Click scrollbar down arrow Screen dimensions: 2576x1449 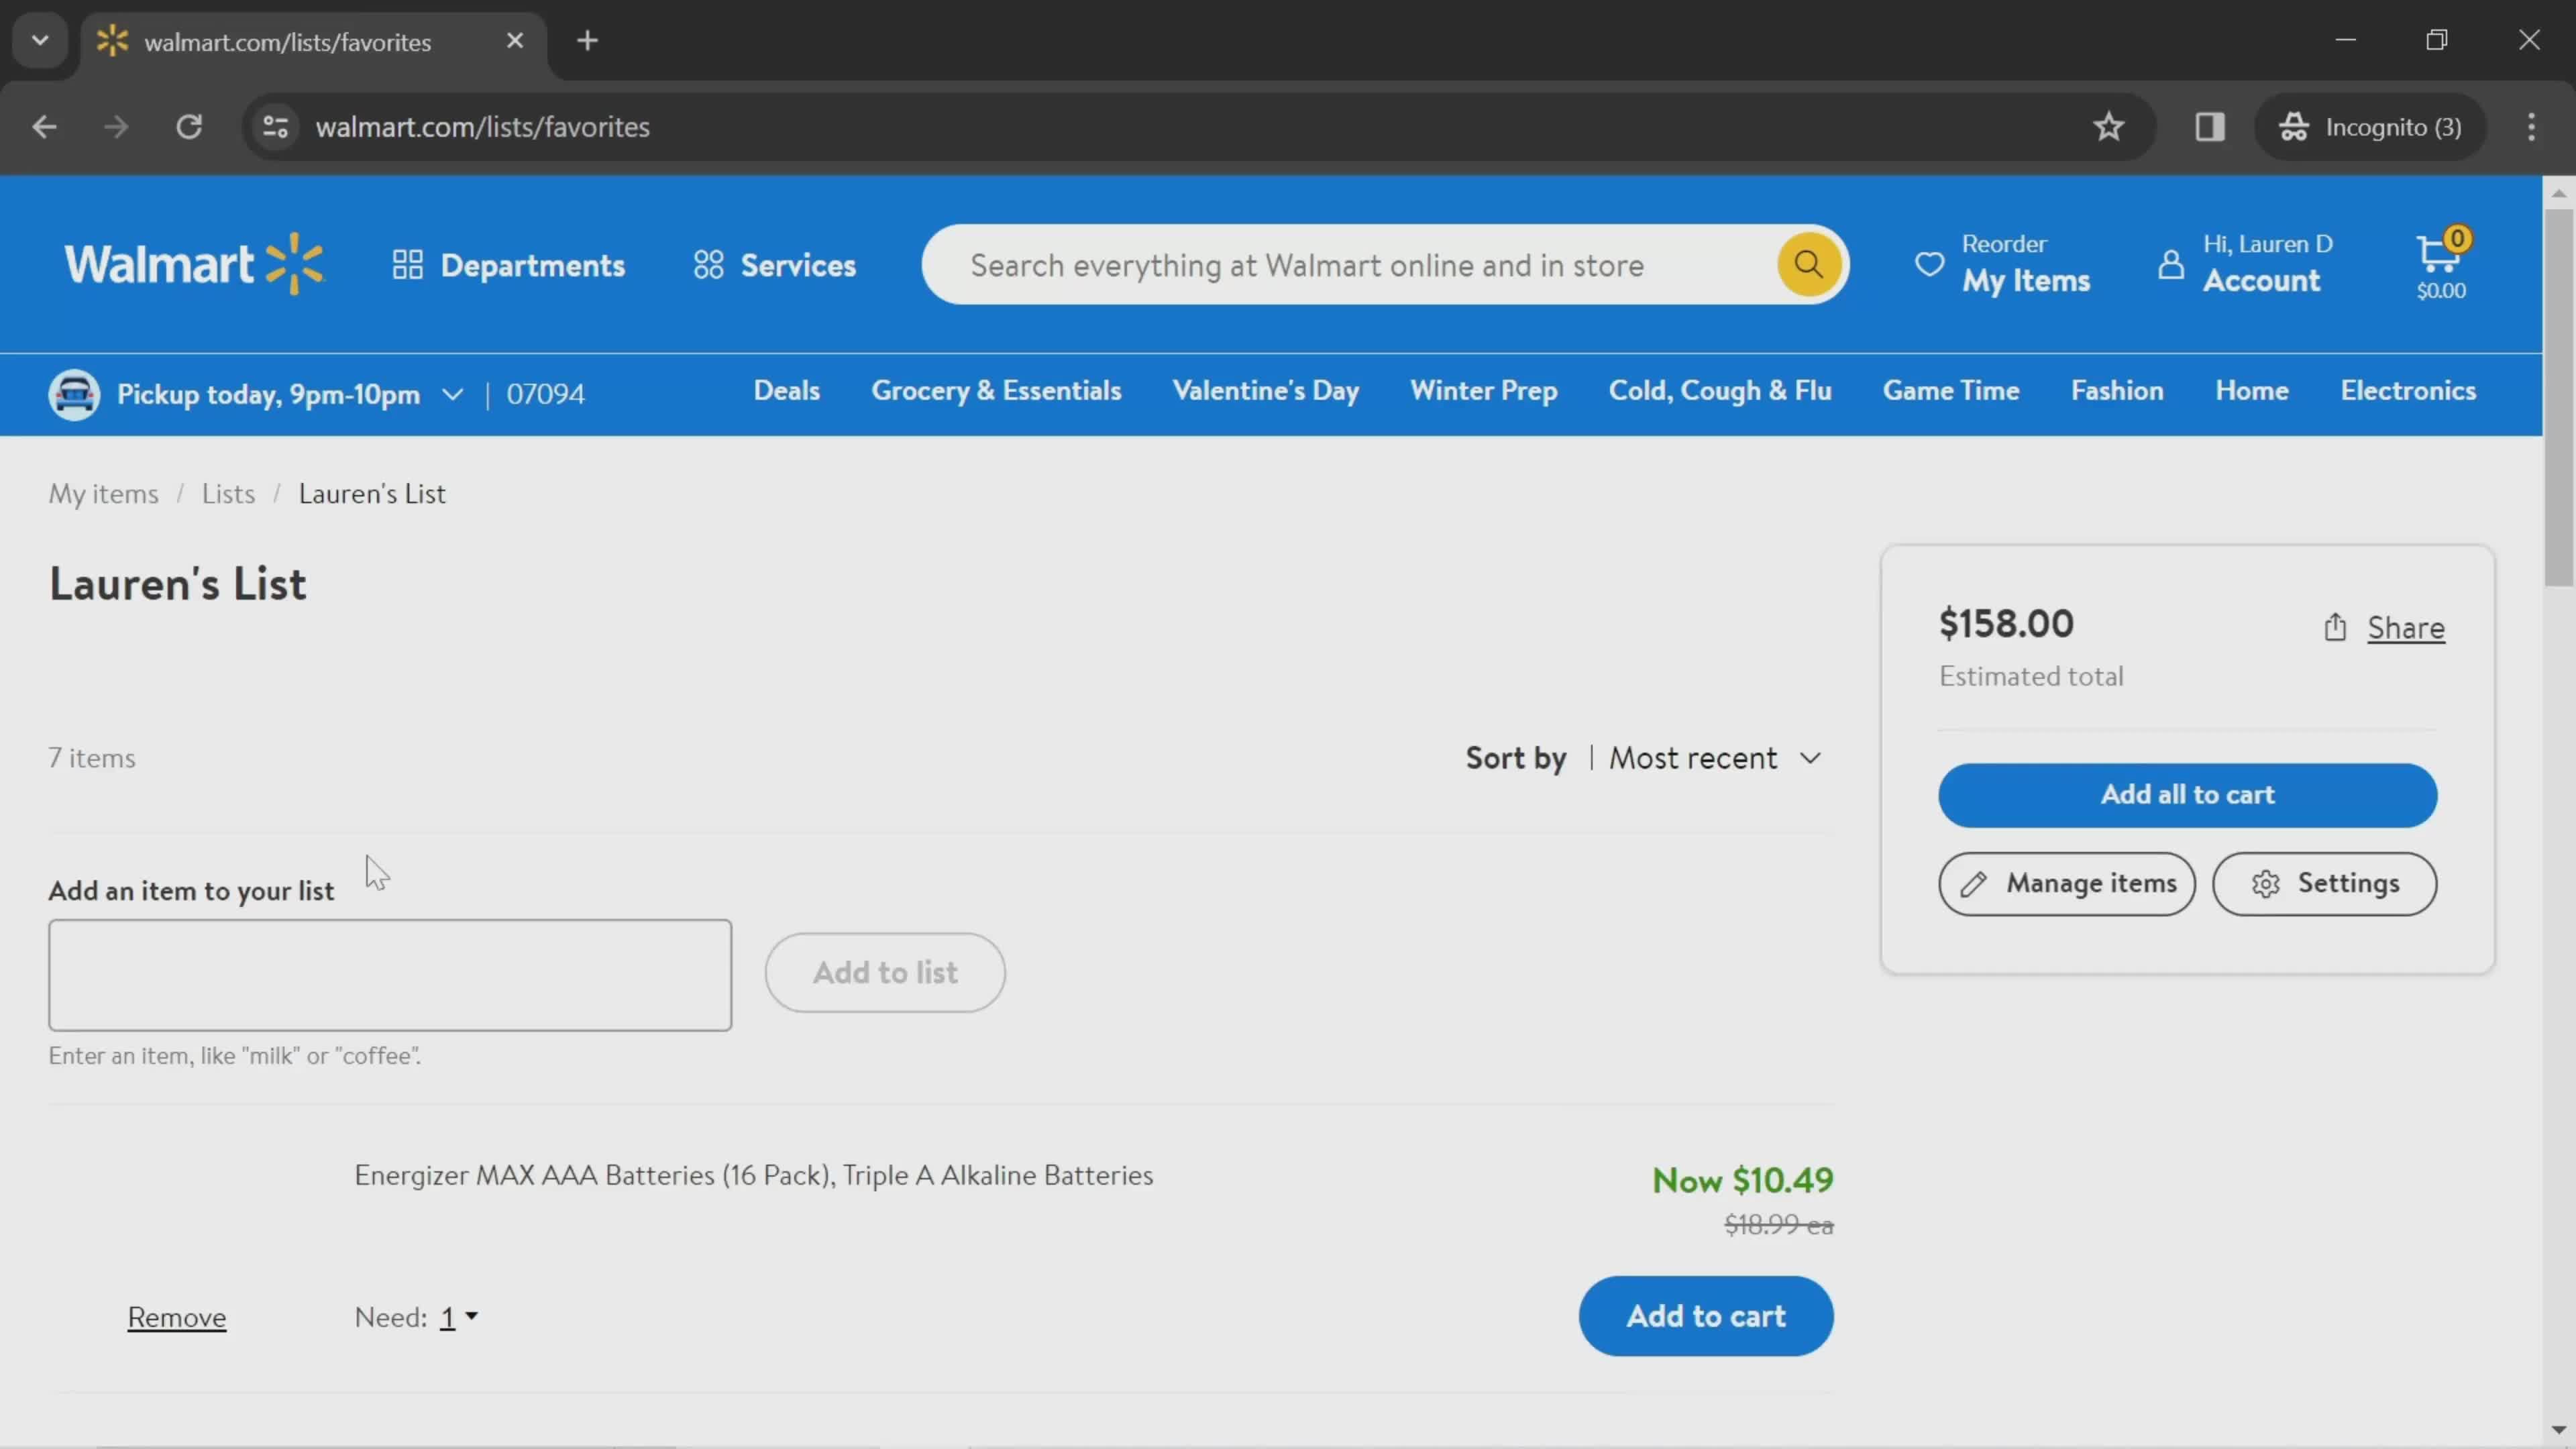[2558, 1431]
